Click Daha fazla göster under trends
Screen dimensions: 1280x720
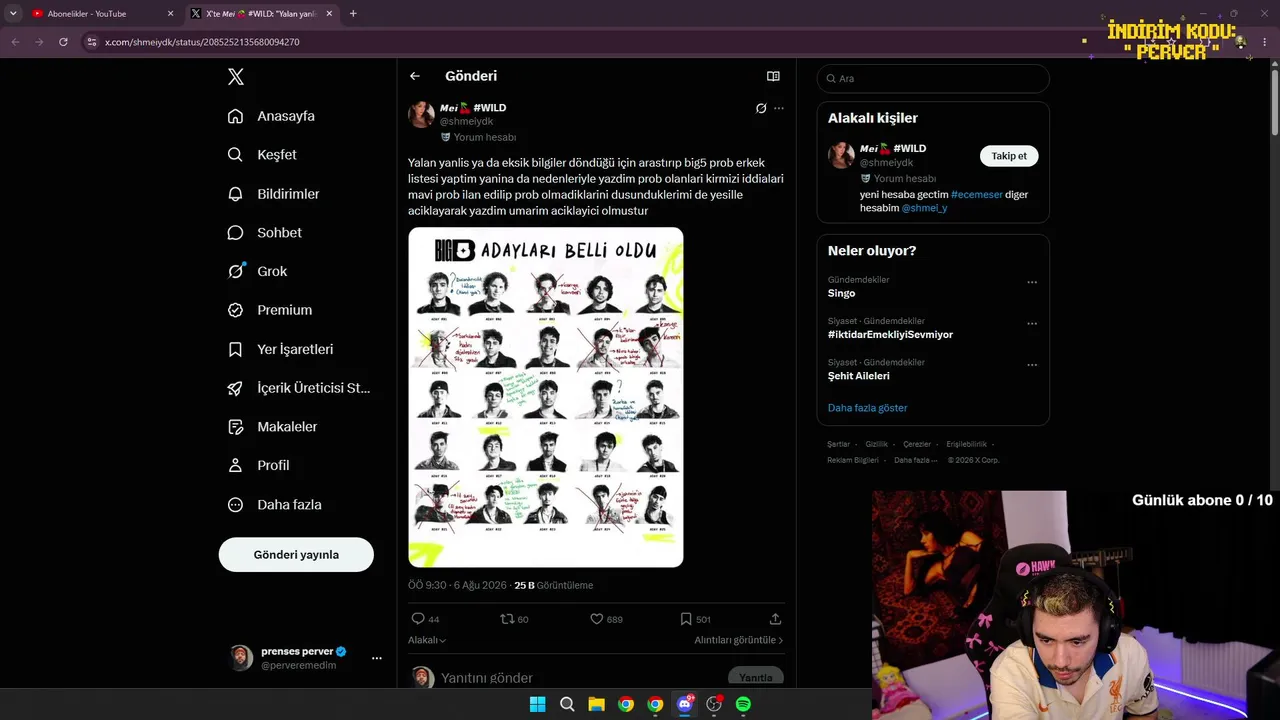pyautogui.click(x=868, y=408)
